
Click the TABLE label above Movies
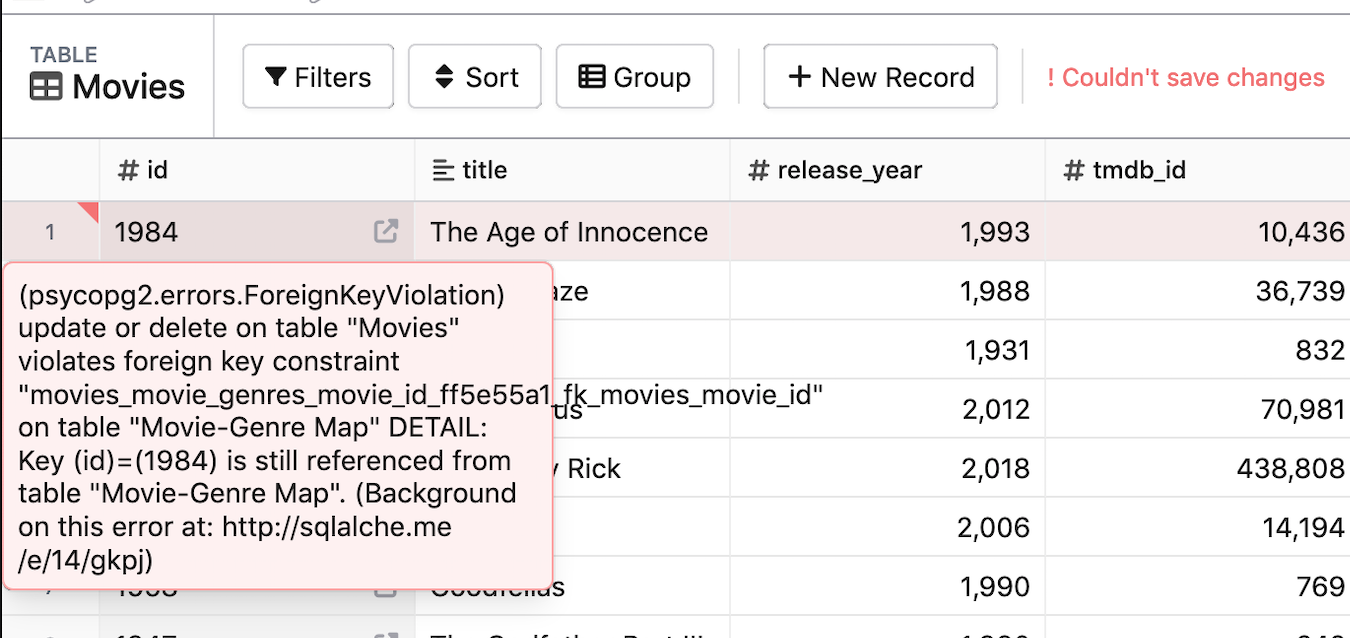(64, 54)
